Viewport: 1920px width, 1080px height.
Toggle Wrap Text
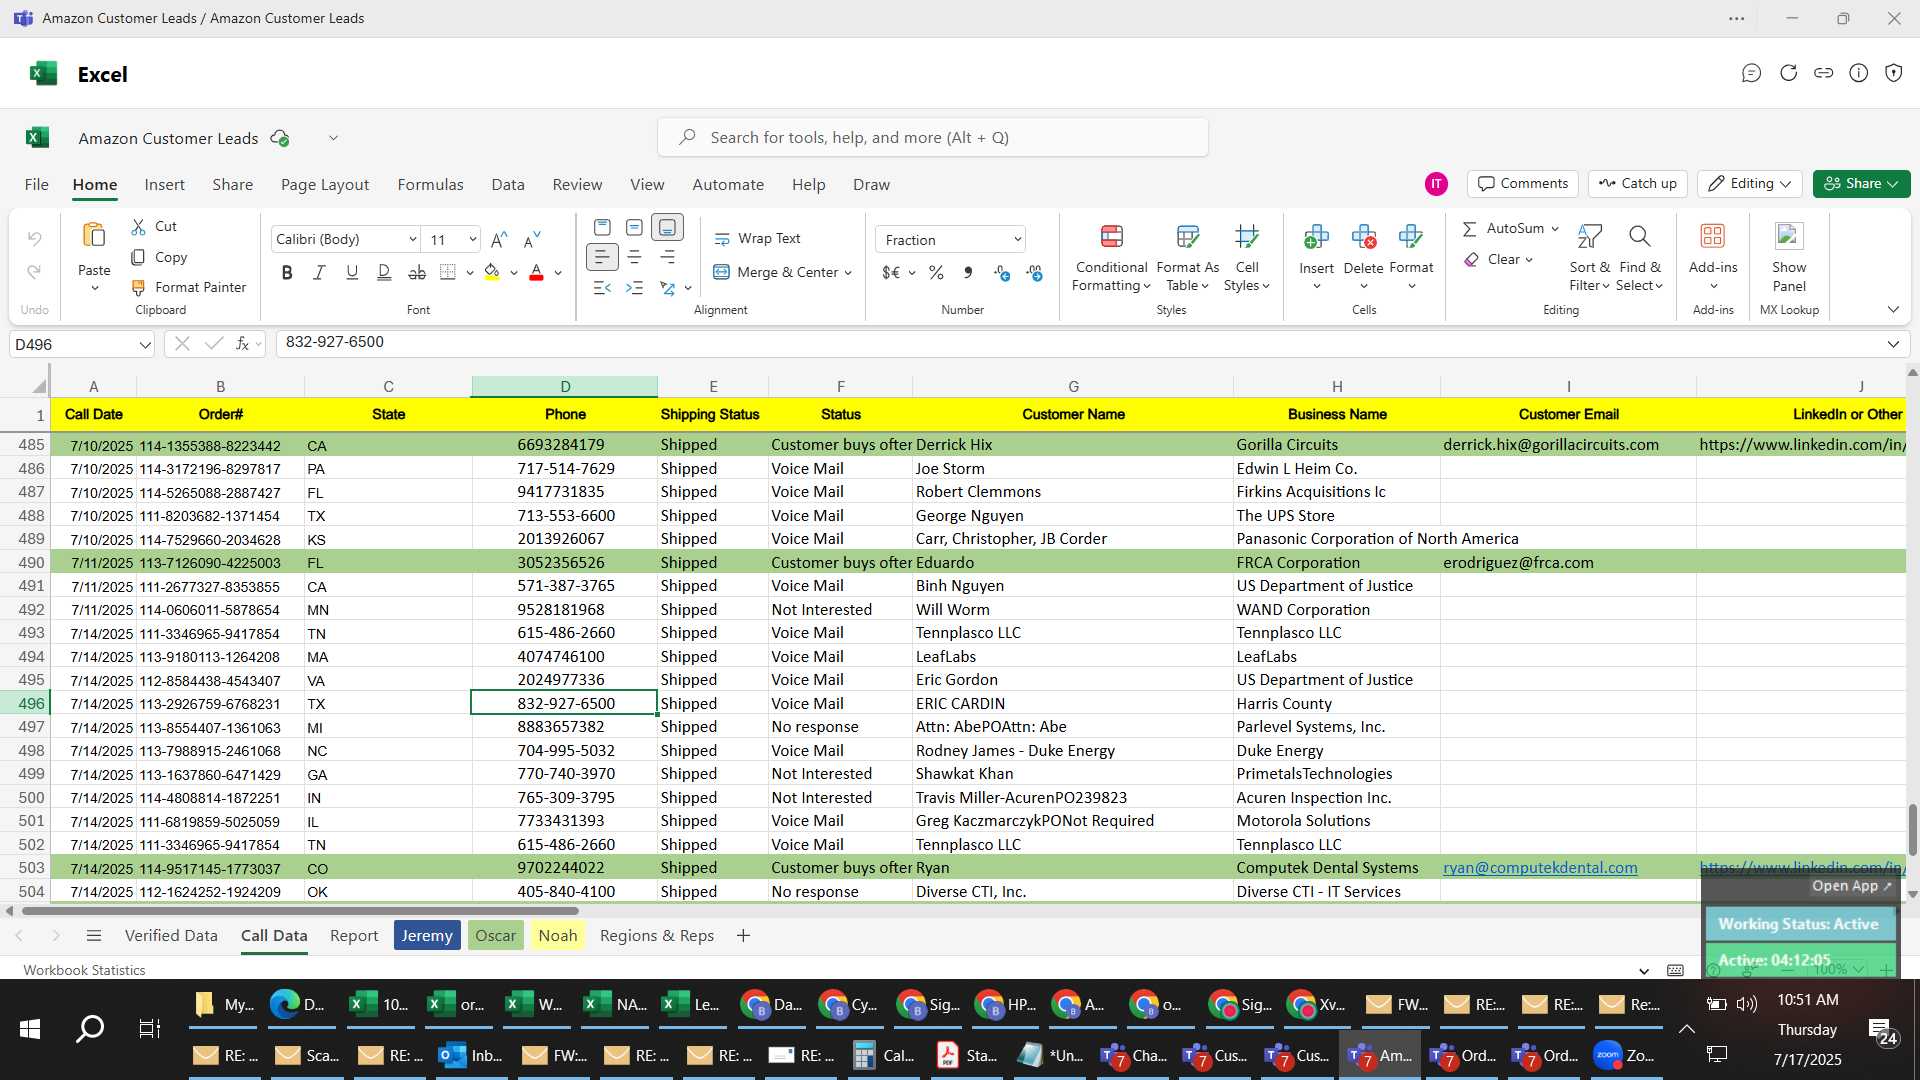[757, 239]
